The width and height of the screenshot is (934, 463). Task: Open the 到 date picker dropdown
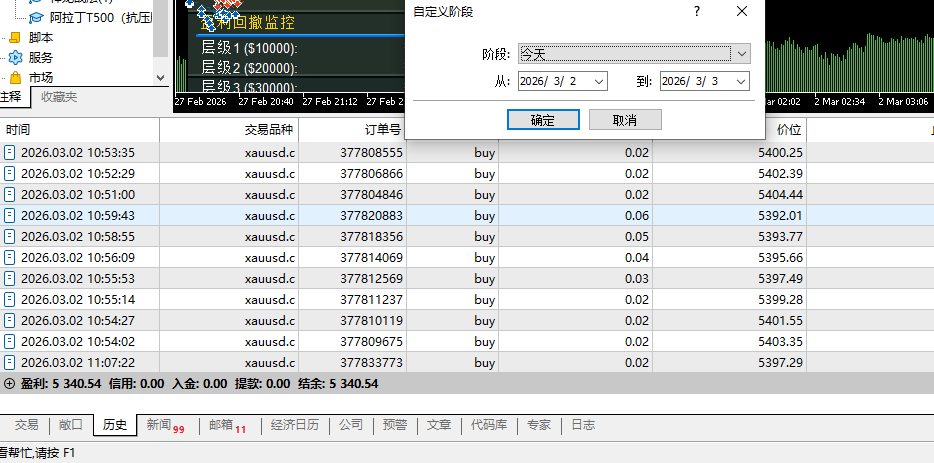point(741,82)
